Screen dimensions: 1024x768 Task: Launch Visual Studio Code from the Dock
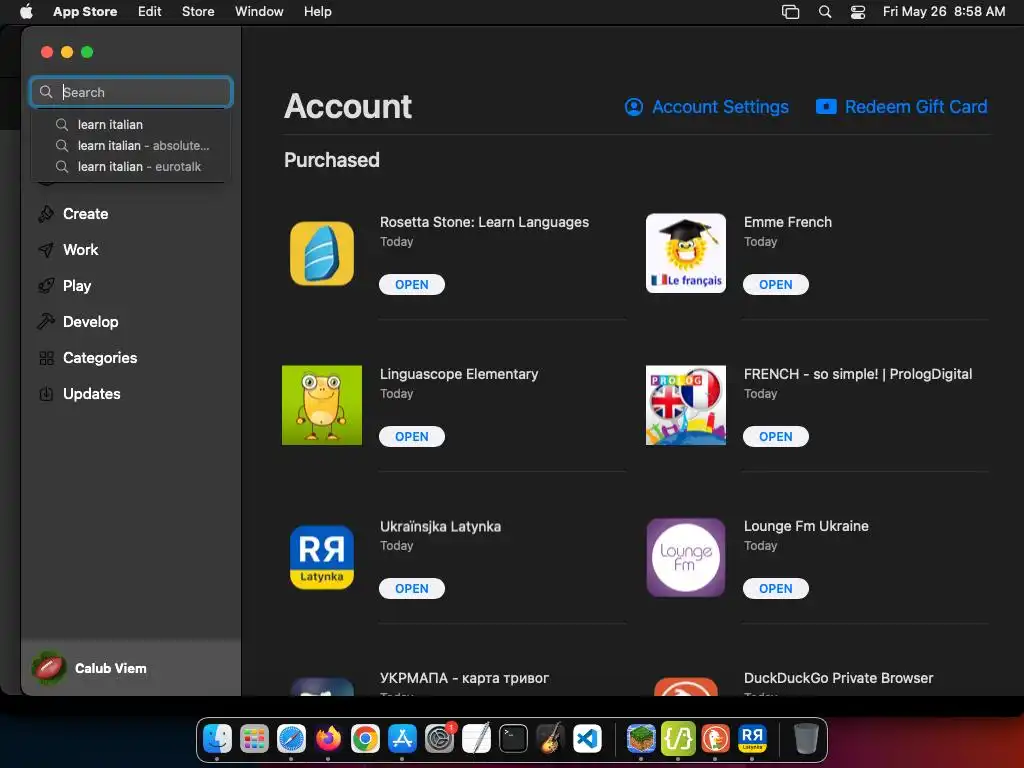(x=587, y=739)
